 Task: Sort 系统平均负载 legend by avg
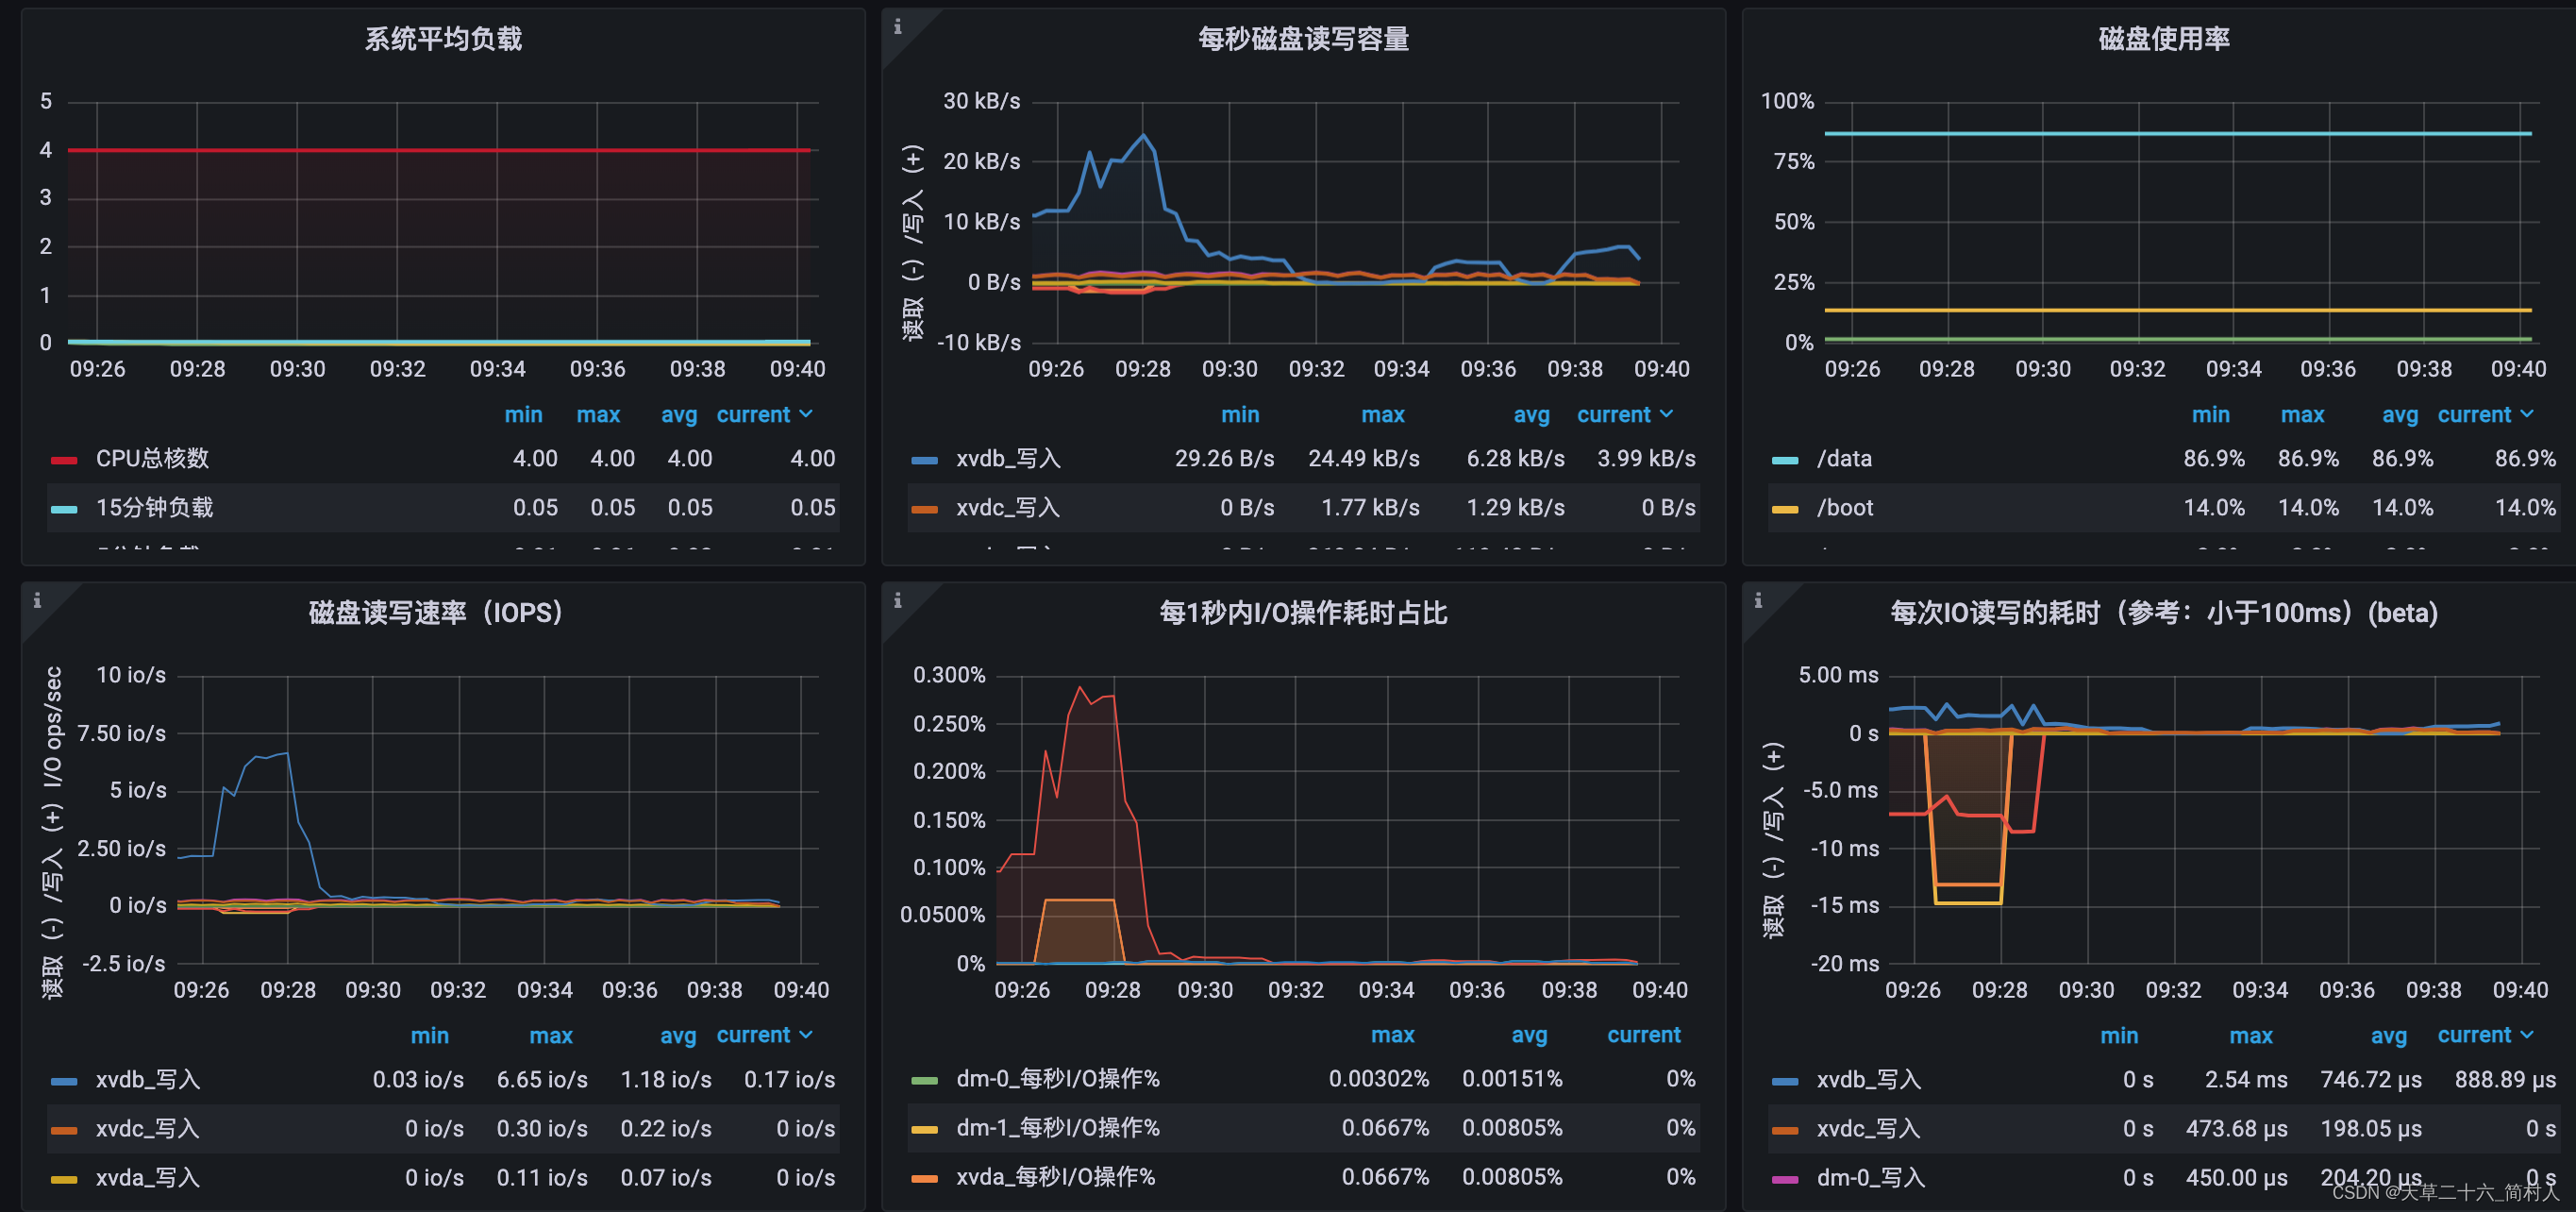click(679, 414)
